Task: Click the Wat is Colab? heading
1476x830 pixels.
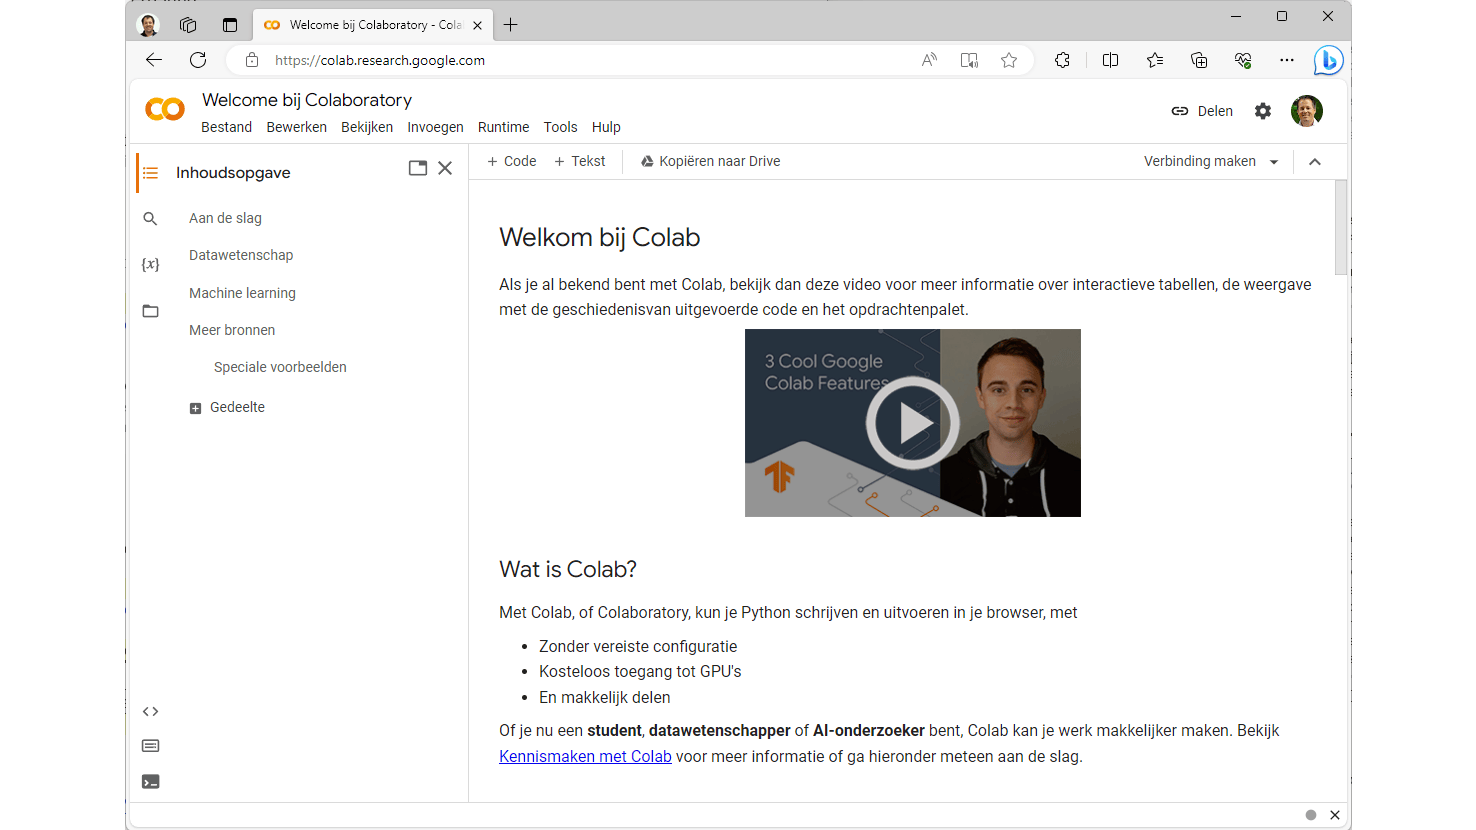Action: click(x=568, y=569)
